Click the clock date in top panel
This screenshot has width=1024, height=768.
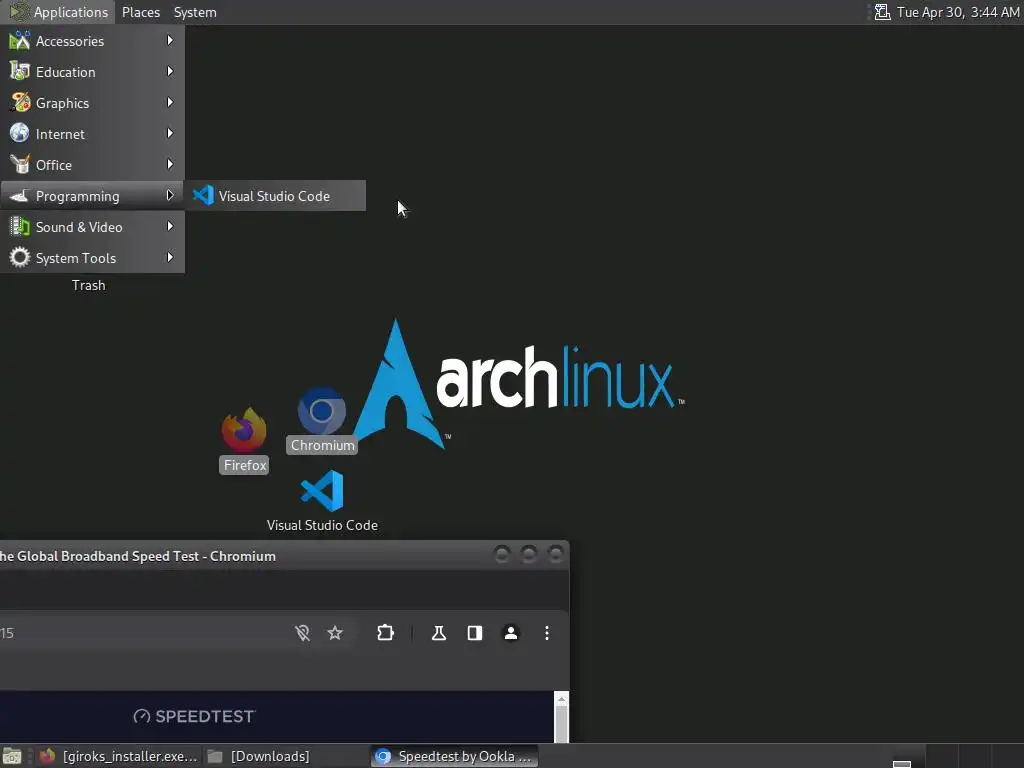click(x=958, y=12)
